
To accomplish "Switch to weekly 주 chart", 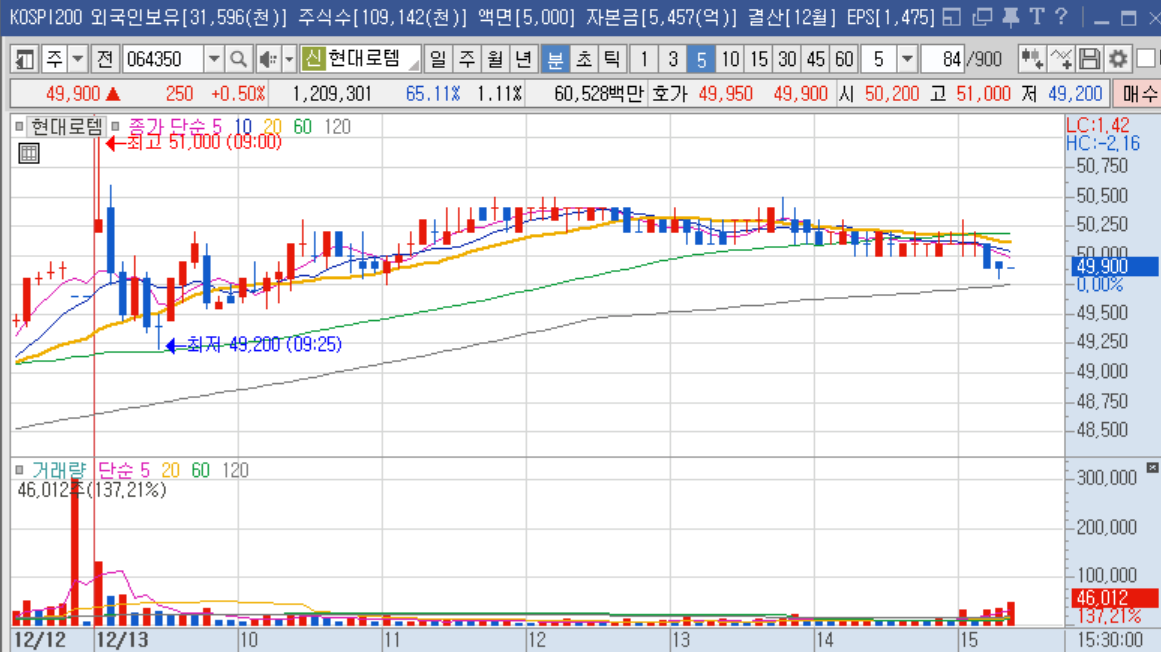I will 466,59.
